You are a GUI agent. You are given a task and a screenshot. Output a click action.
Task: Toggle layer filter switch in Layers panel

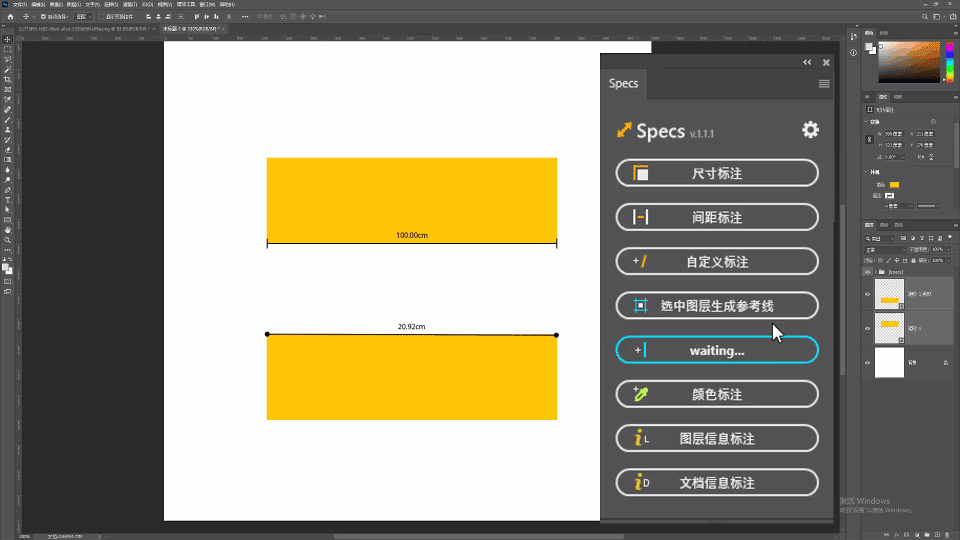coord(950,238)
